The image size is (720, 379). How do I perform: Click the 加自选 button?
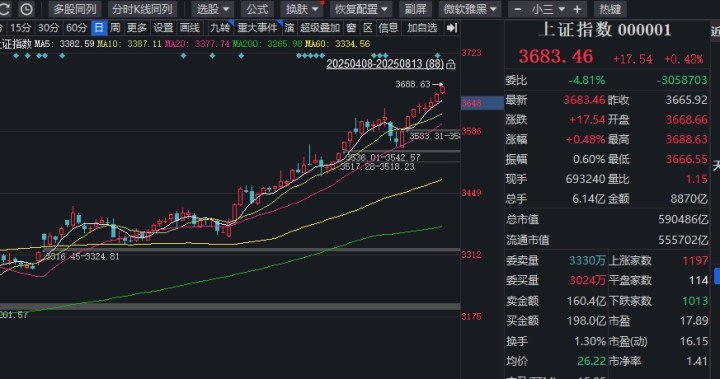pyautogui.click(x=422, y=28)
